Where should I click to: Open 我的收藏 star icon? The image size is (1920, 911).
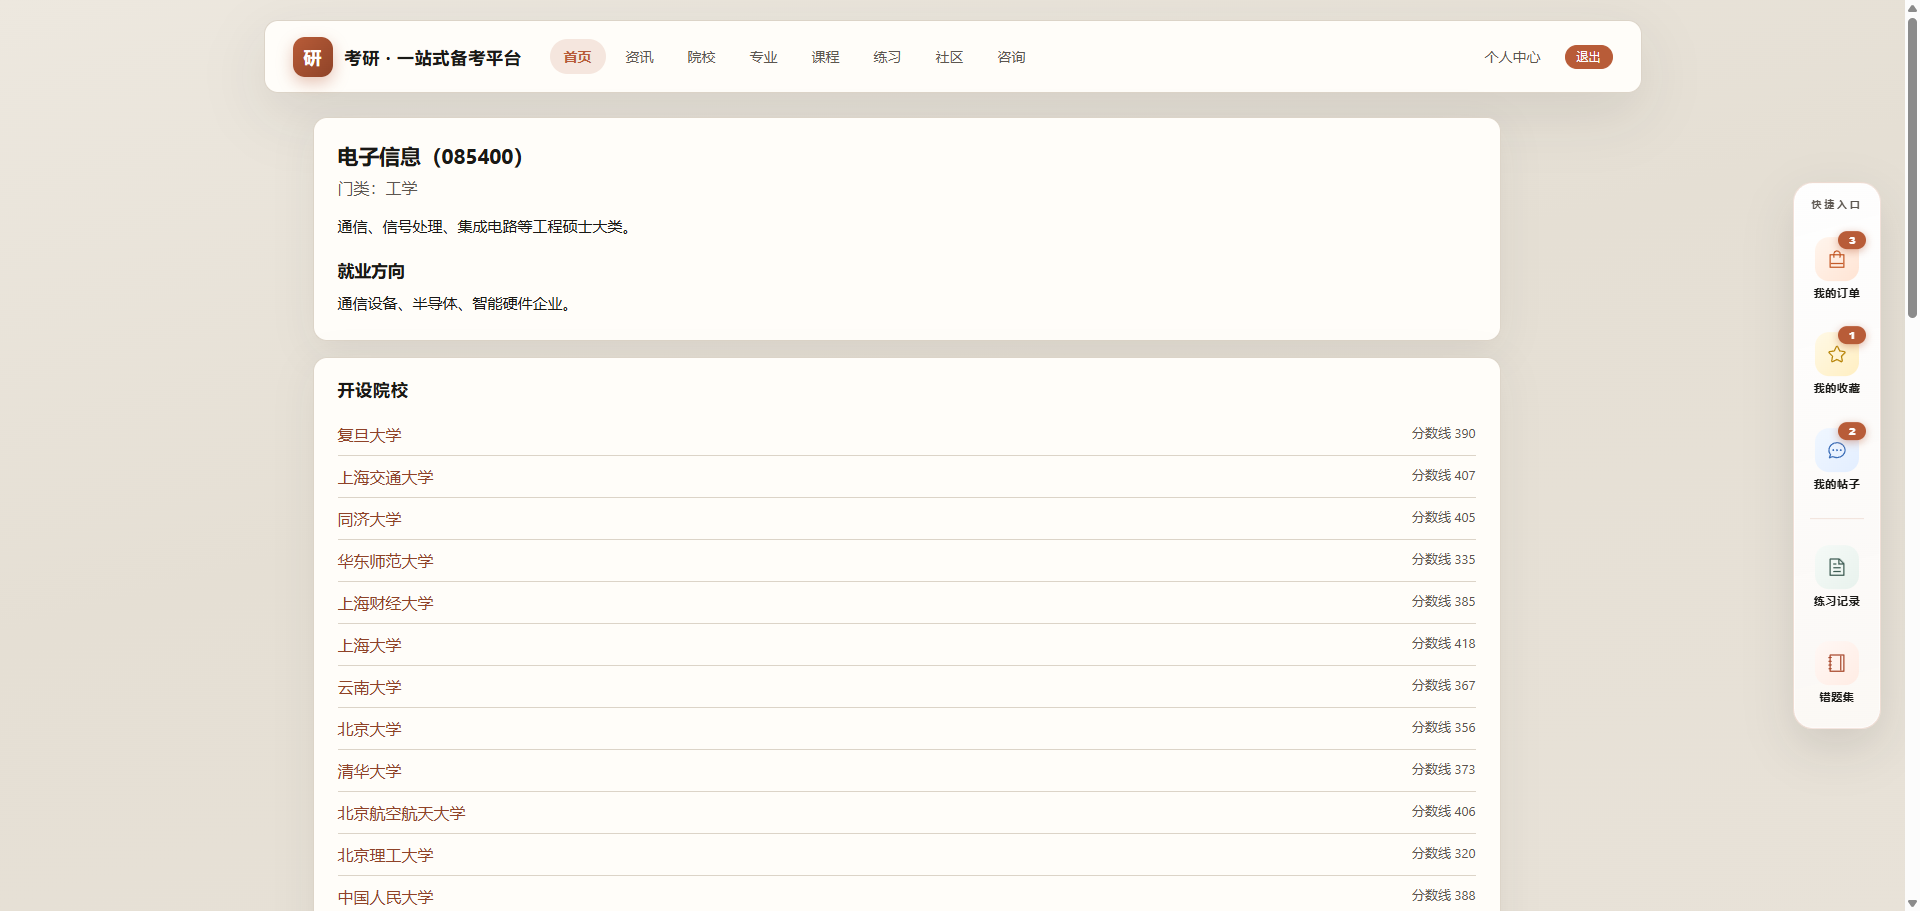[x=1836, y=355]
